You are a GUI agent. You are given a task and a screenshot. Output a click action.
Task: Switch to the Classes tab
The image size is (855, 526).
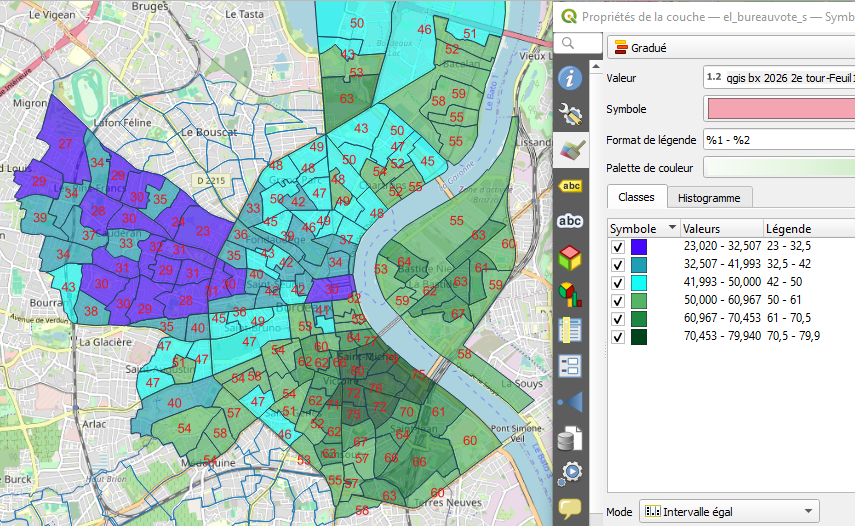(636, 197)
